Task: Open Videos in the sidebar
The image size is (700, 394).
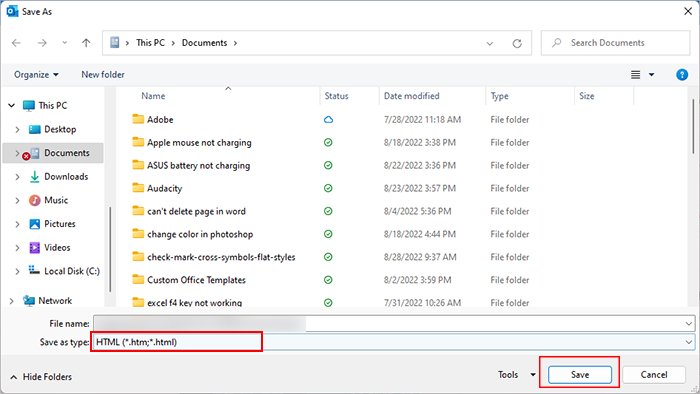Action: pos(57,247)
